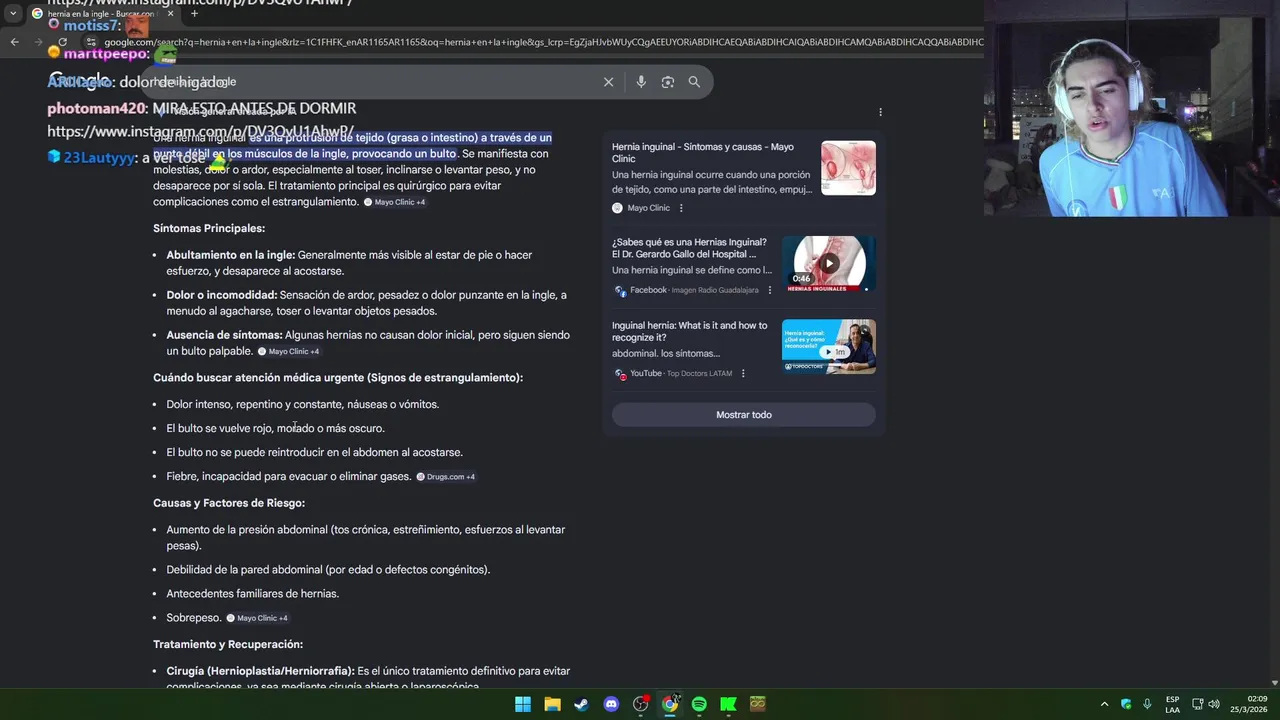Reload the page with the refresh button
Viewport: 1280px width, 720px height.
point(62,42)
